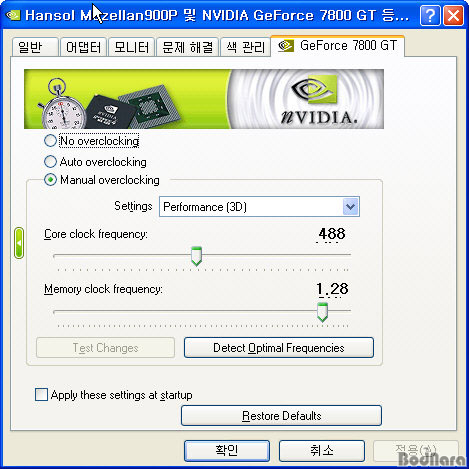This screenshot has width=469, height=469.
Task: Select Manual overclocking radio button
Action: (x=50, y=180)
